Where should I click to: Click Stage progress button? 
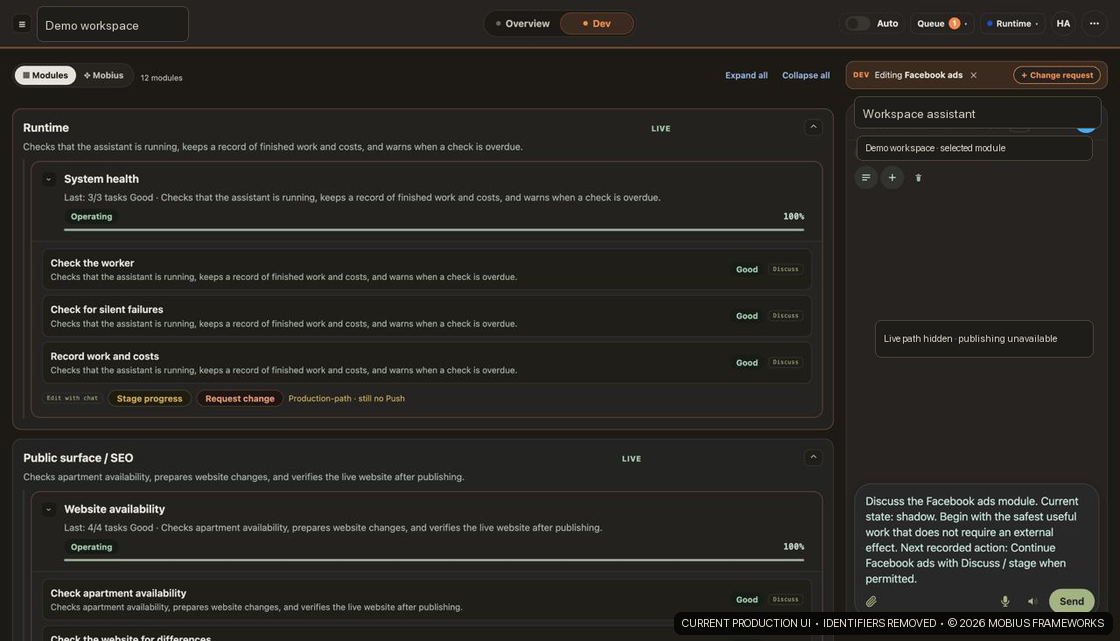click(149, 399)
